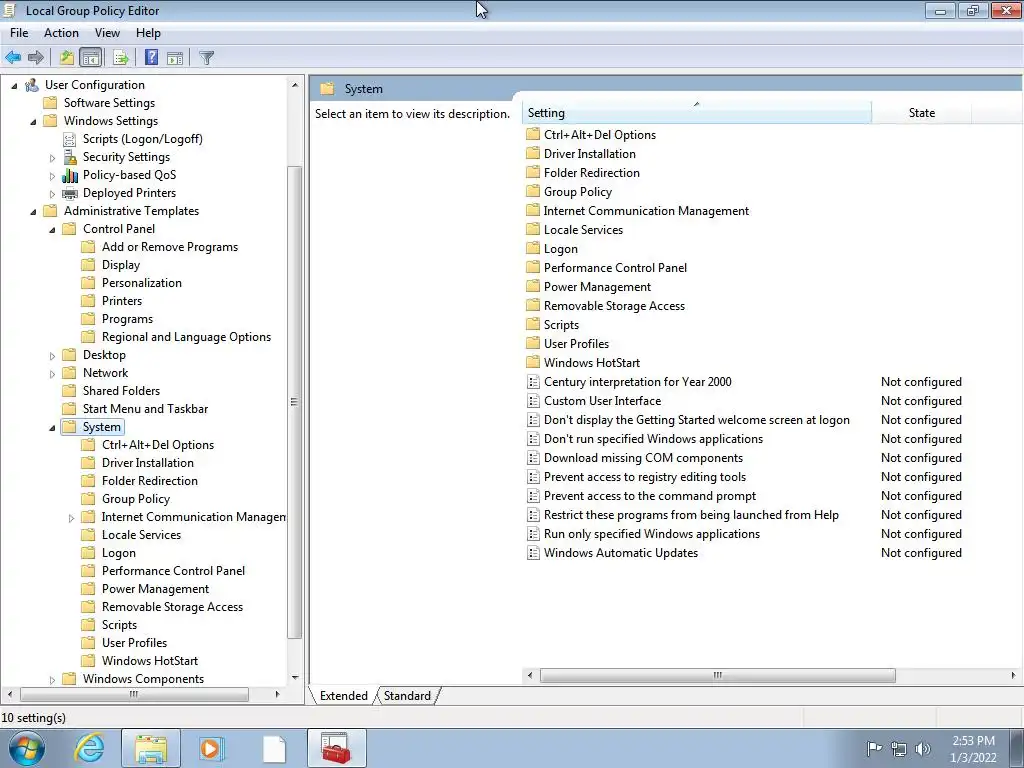Toggle the Show/Hide Console Tree icon
The height and width of the screenshot is (768, 1024).
click(x=91, y=57)
